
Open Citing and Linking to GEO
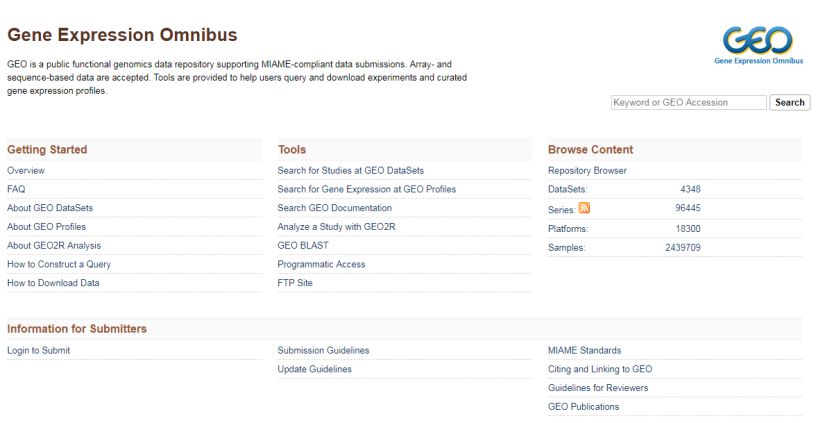pos(600,369)
